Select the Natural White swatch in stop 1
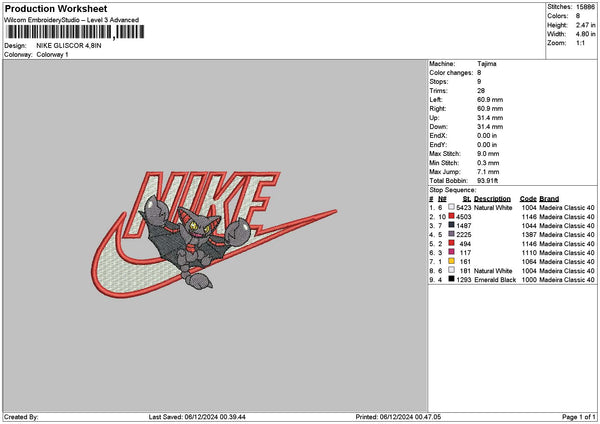Image resolution: width=600 pixels, height=424 pixels. (x=452, y=207)
